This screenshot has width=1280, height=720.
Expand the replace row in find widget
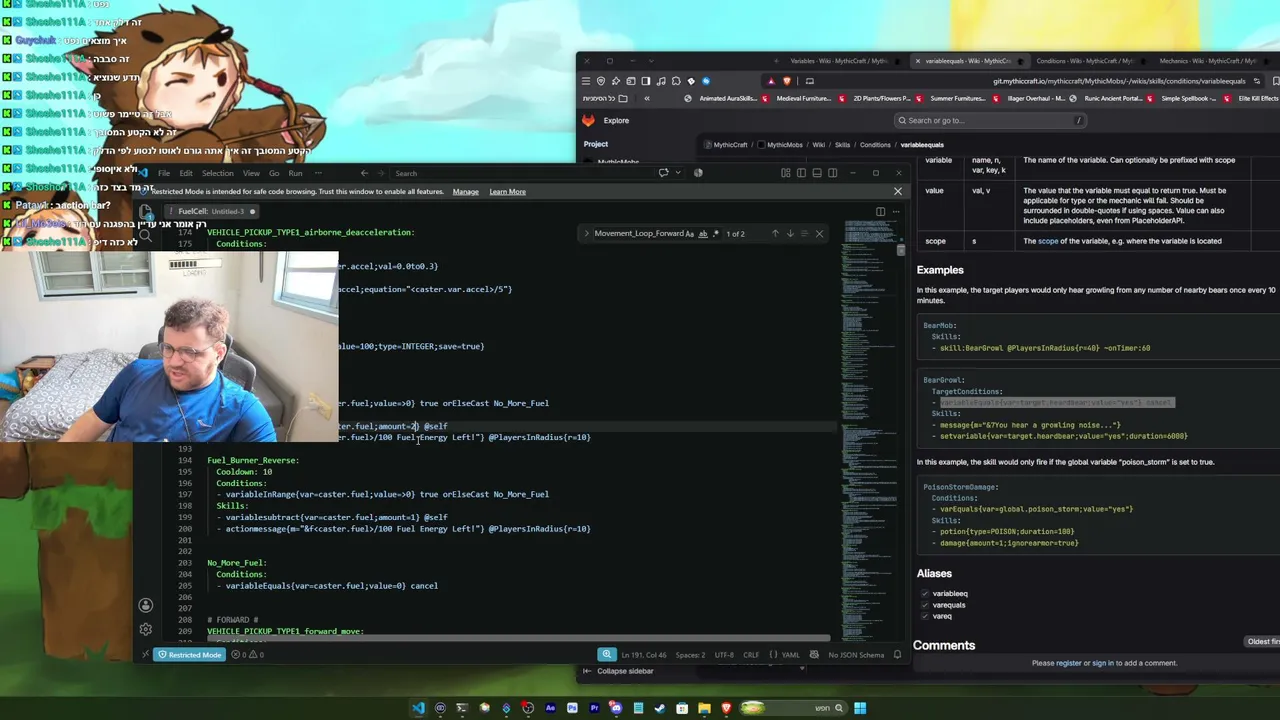tap(587, 234)
